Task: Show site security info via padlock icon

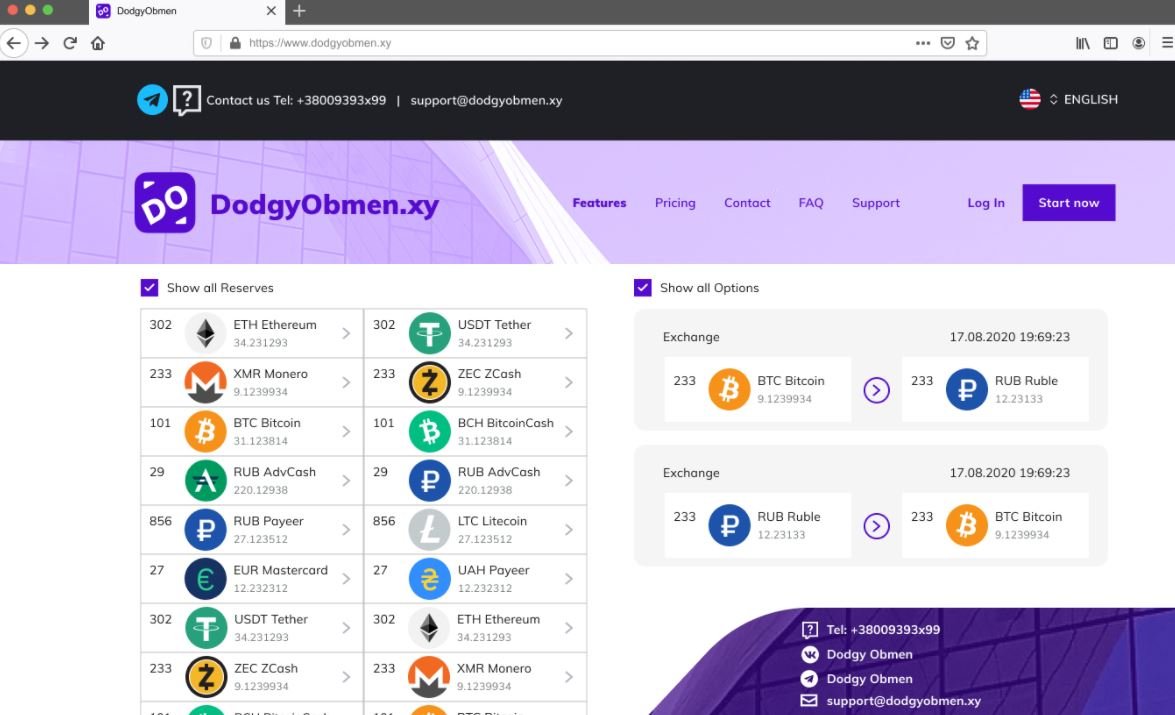Action: [235, 43]
